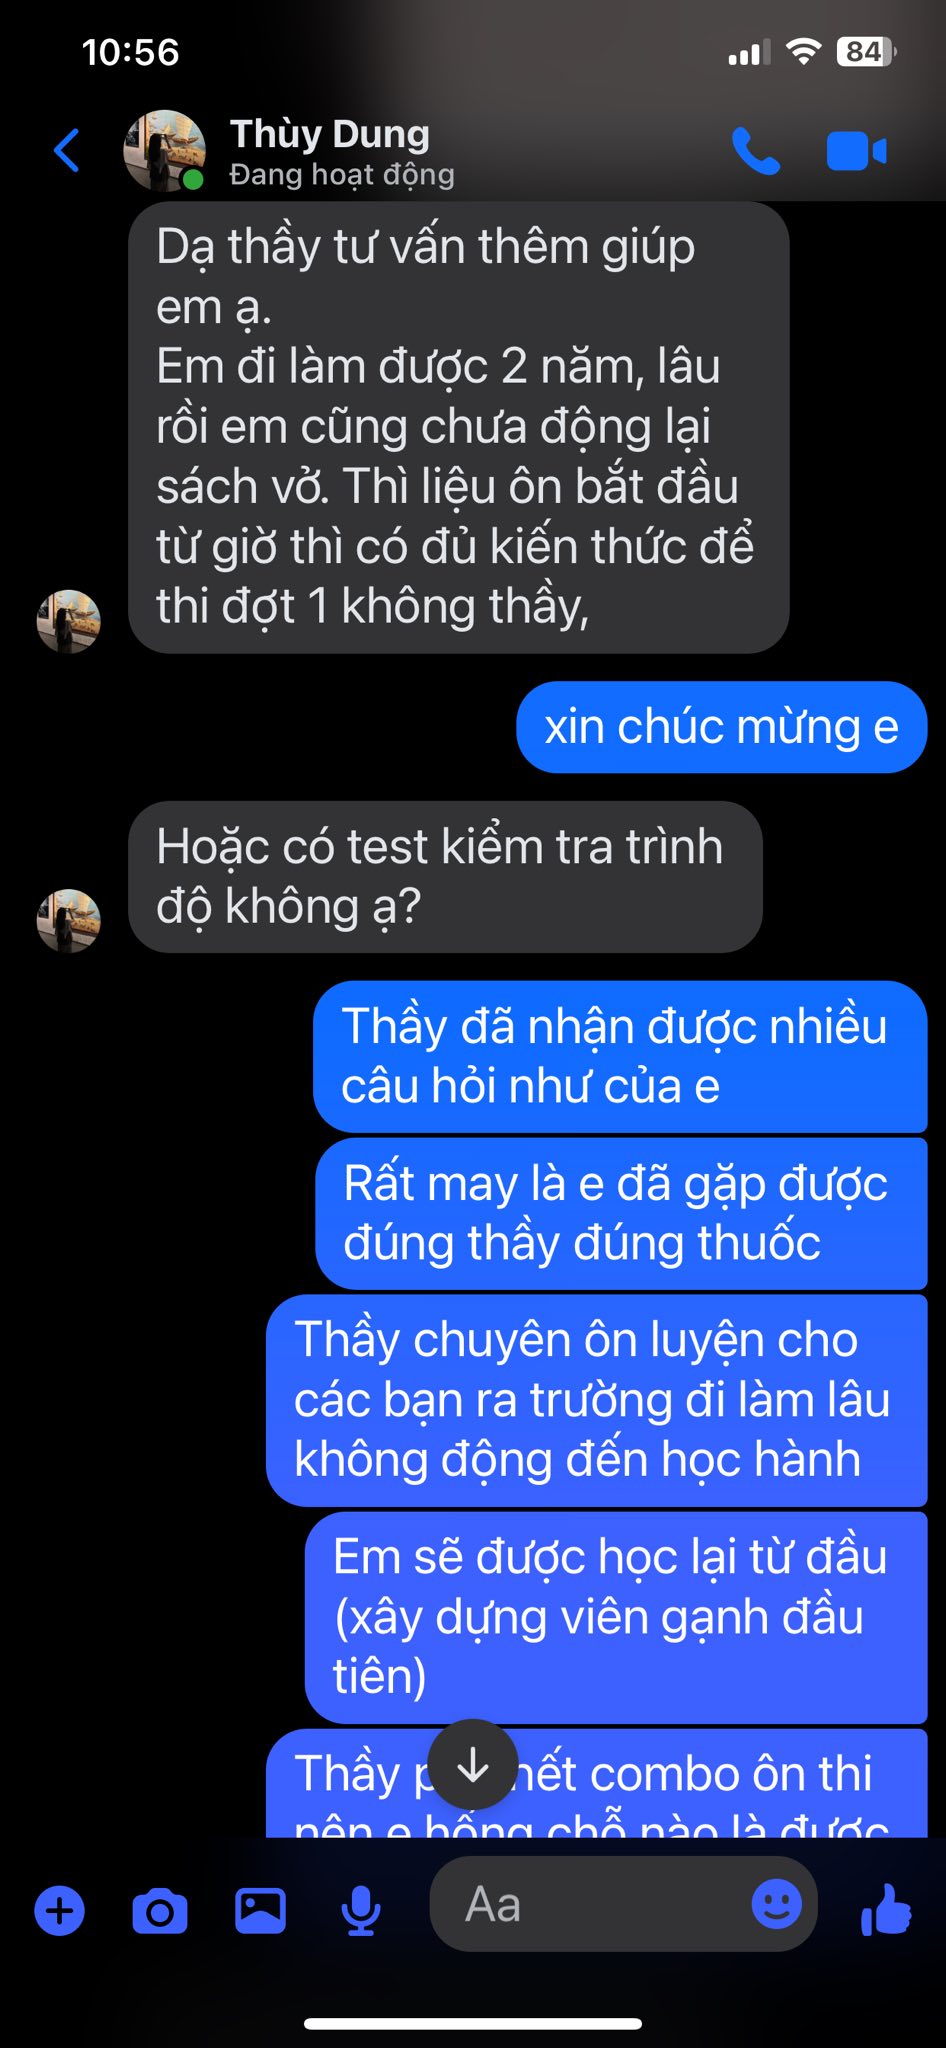The height and width of the screenshot is (2048, 946).
Task: Open Thùy Dung's profile from header name
Action: [330, 134]
